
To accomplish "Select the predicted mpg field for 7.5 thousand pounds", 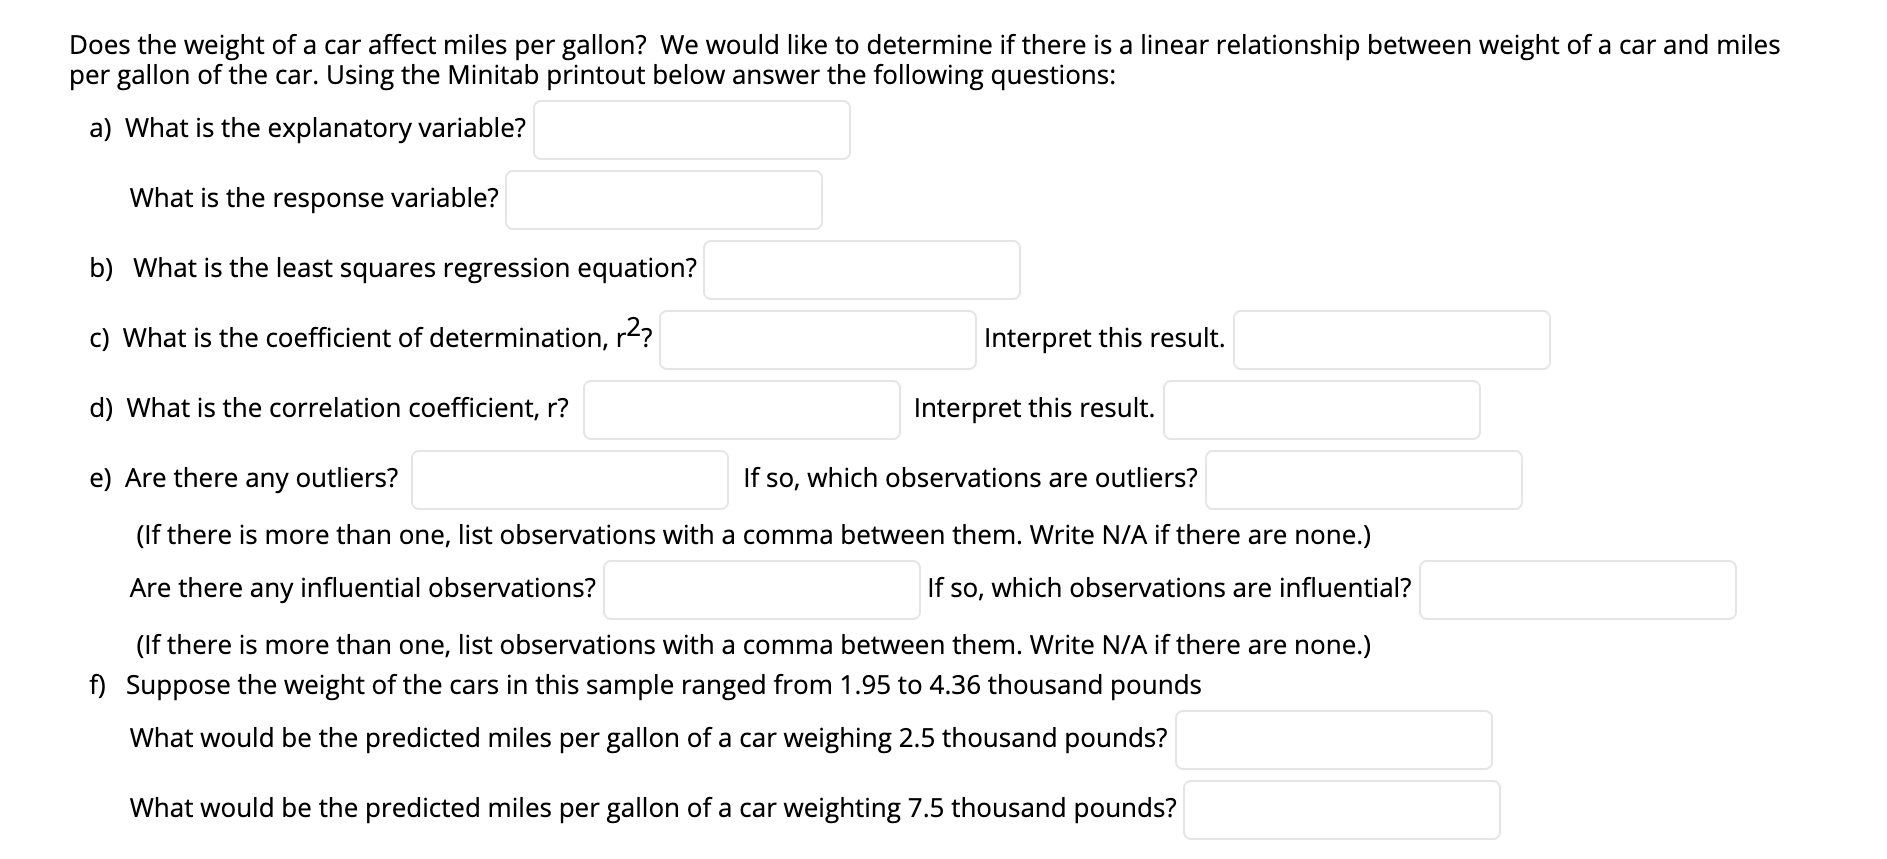I will pos(1343,808).
